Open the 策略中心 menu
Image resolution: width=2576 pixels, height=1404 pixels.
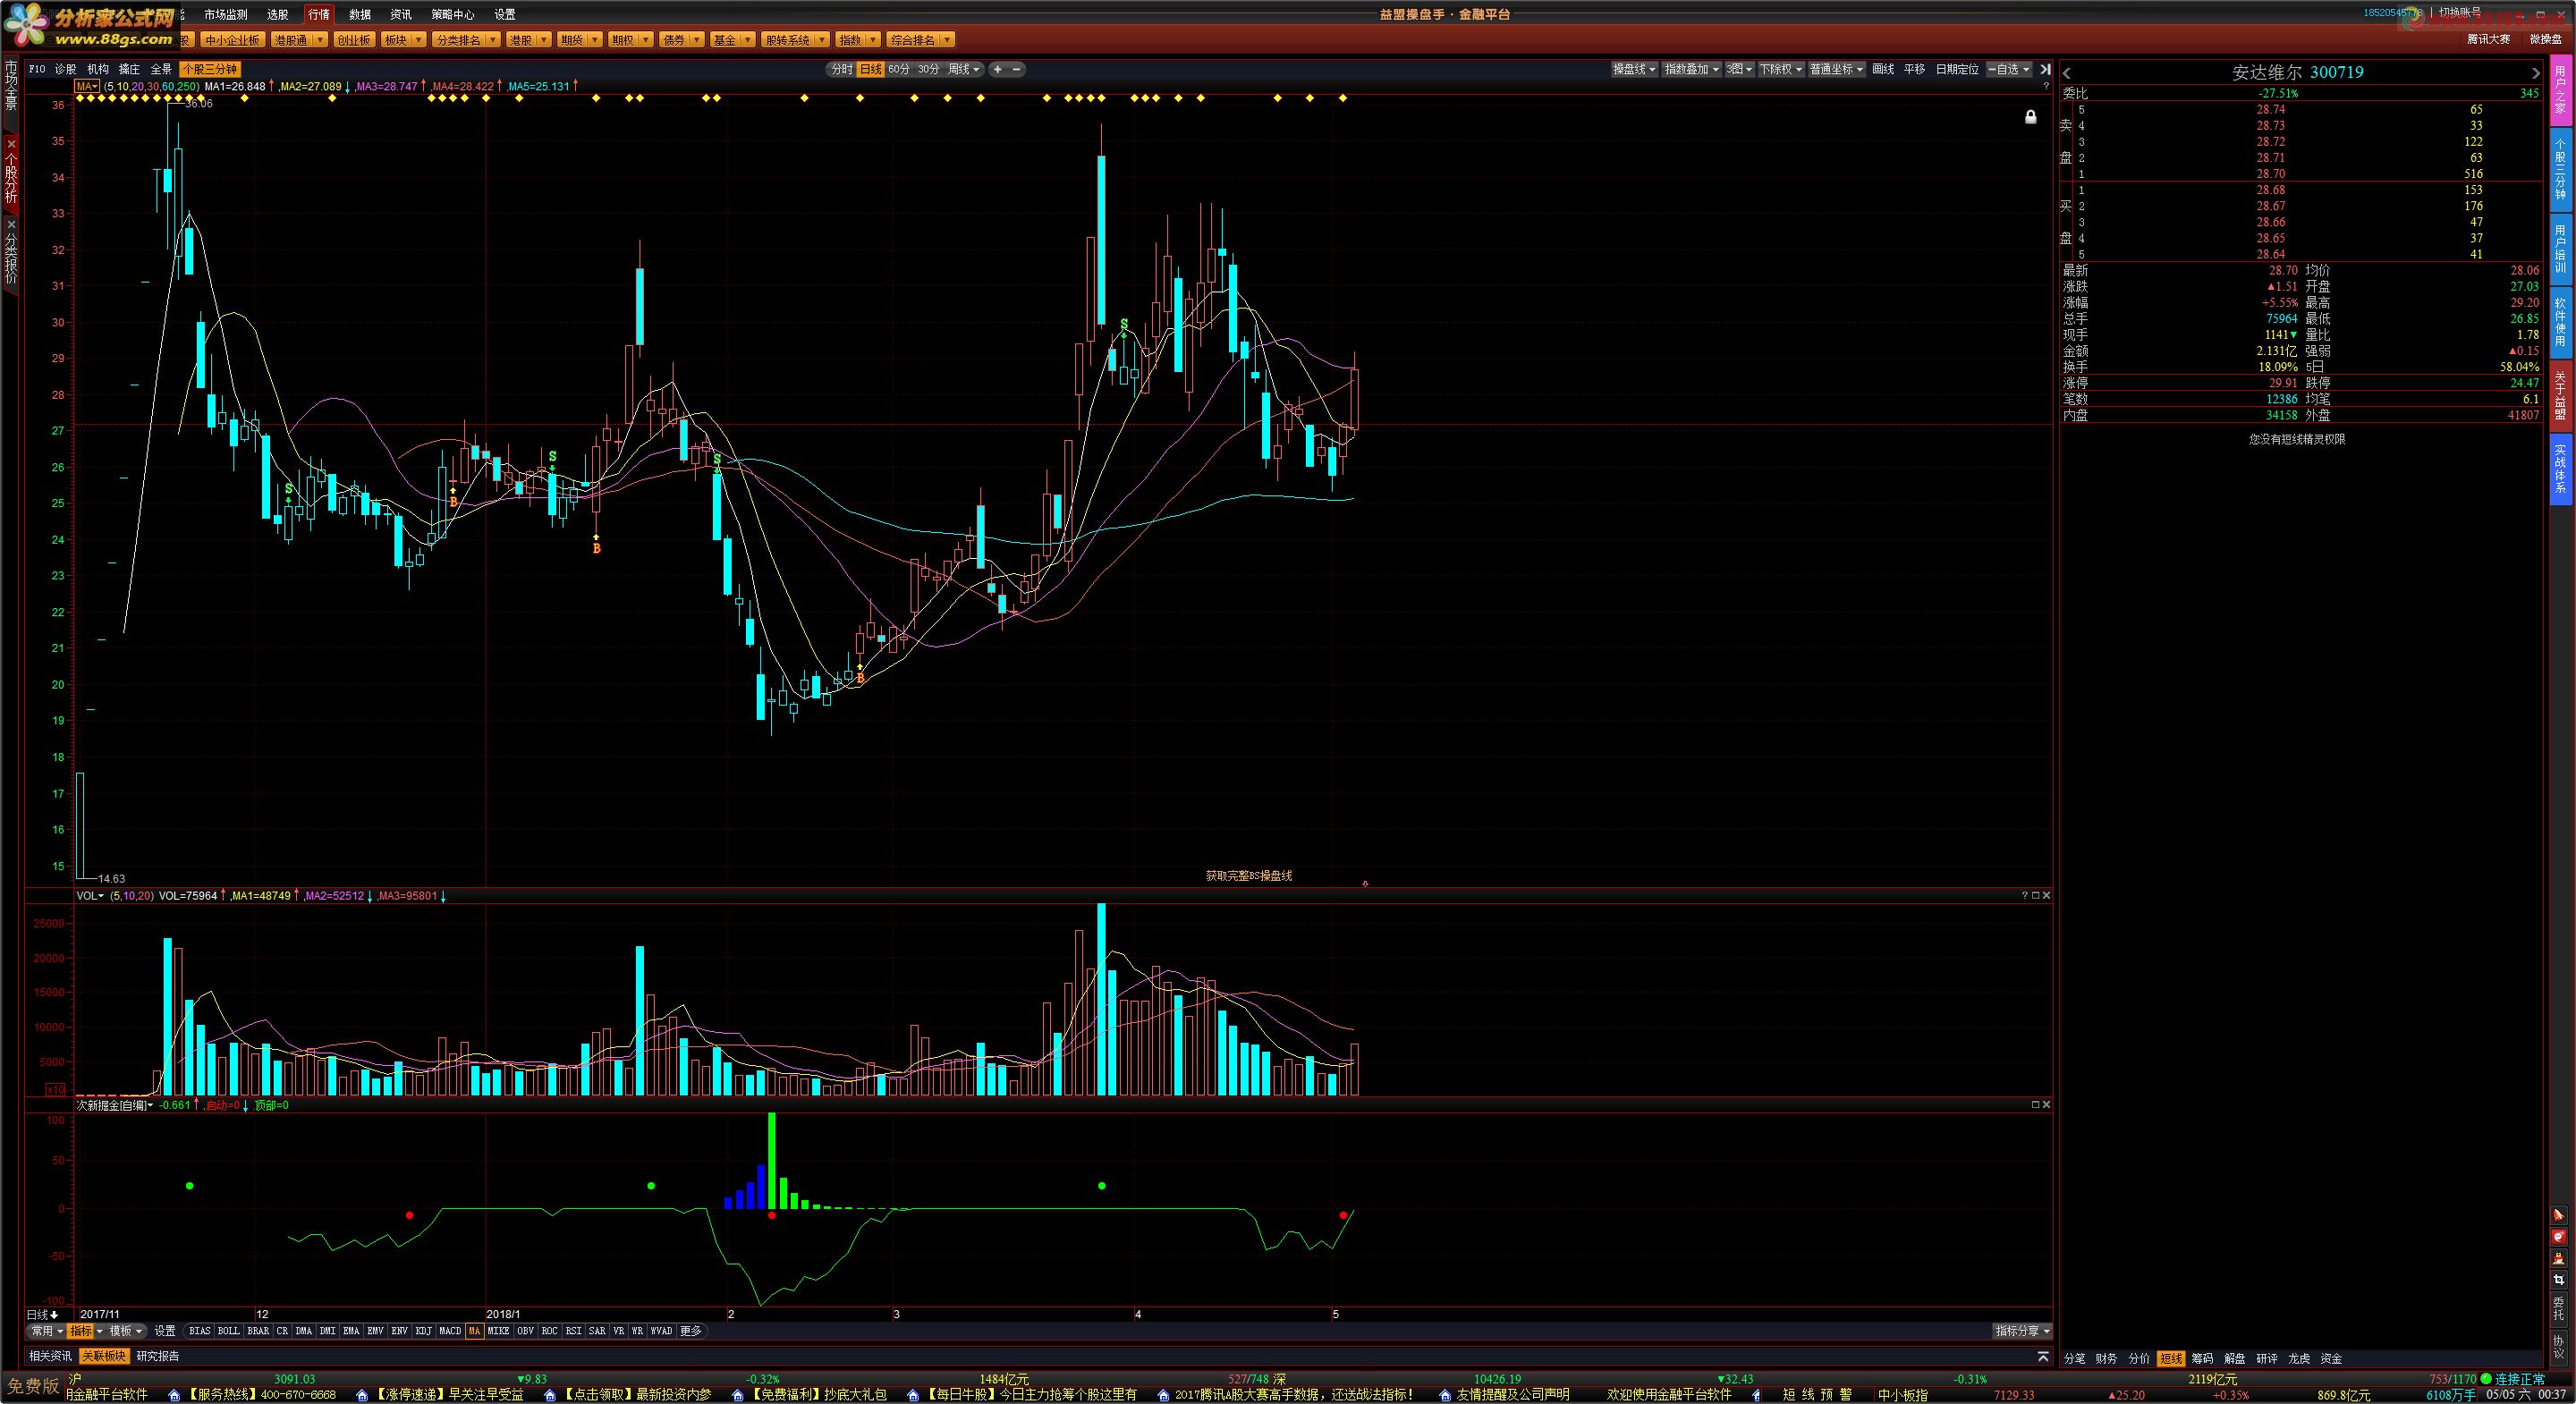click(452, 14)
